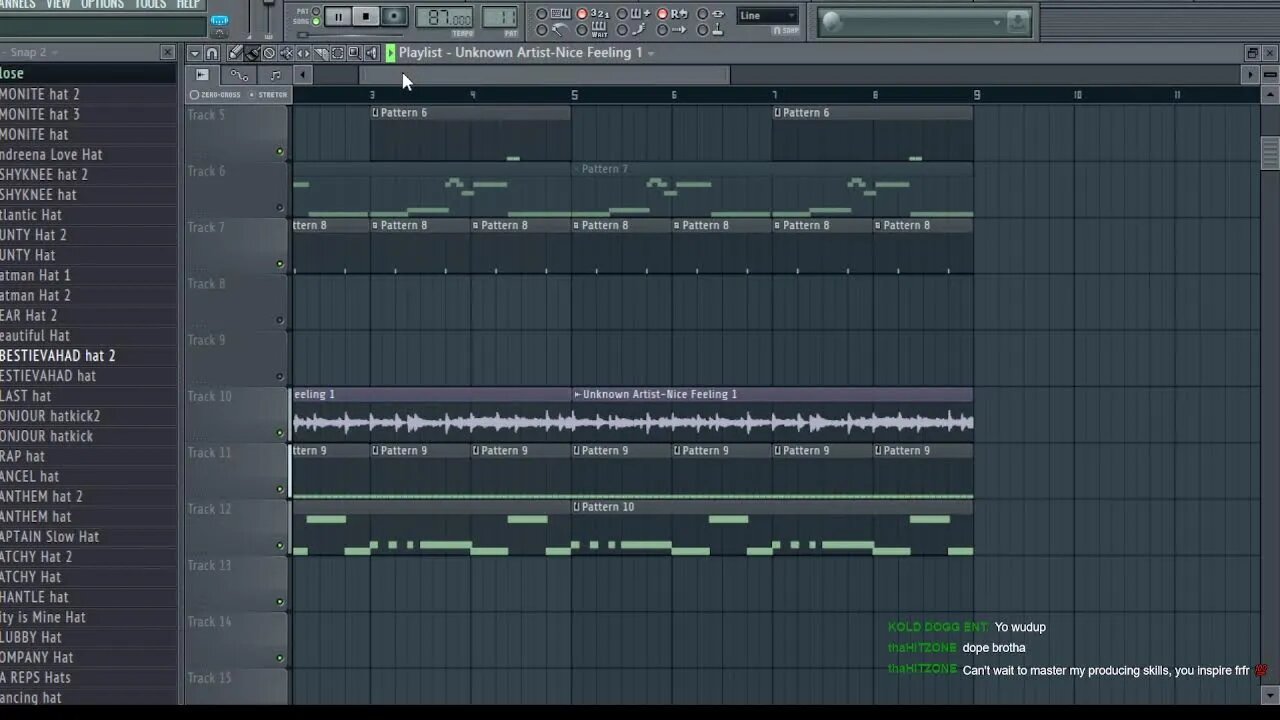
Task: Click the tempo display 87.000
Action: pyautogui.click(x=444, y=18)
